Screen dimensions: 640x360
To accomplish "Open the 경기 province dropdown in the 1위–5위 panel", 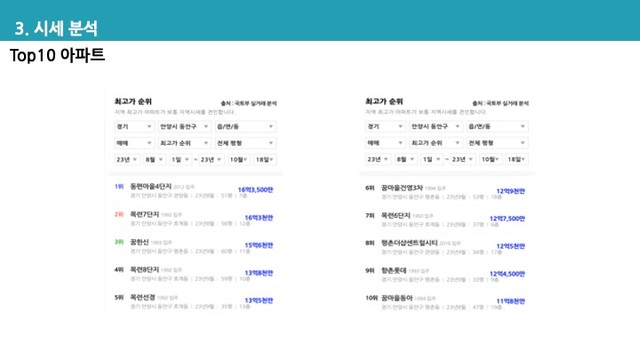I will 134,127.
